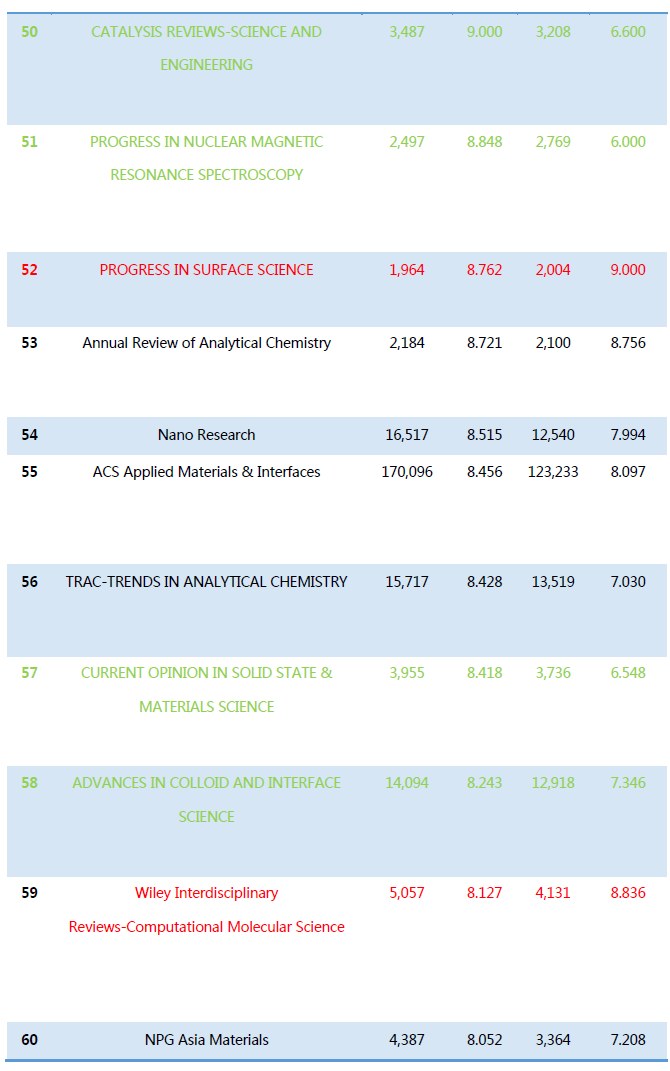Click rank number 60 in last row
Viewport: 670px width, 1071px height.
(29, 1040)
